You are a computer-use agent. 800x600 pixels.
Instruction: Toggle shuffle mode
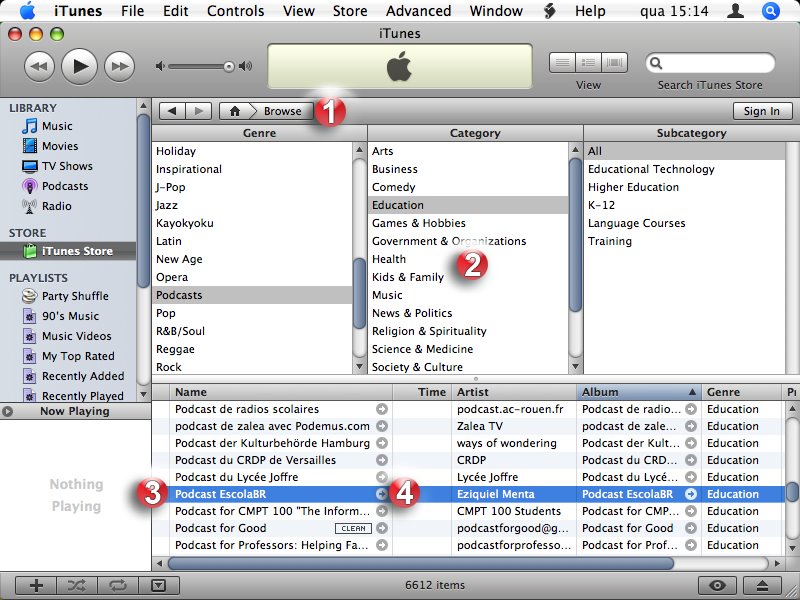(77, 585)
